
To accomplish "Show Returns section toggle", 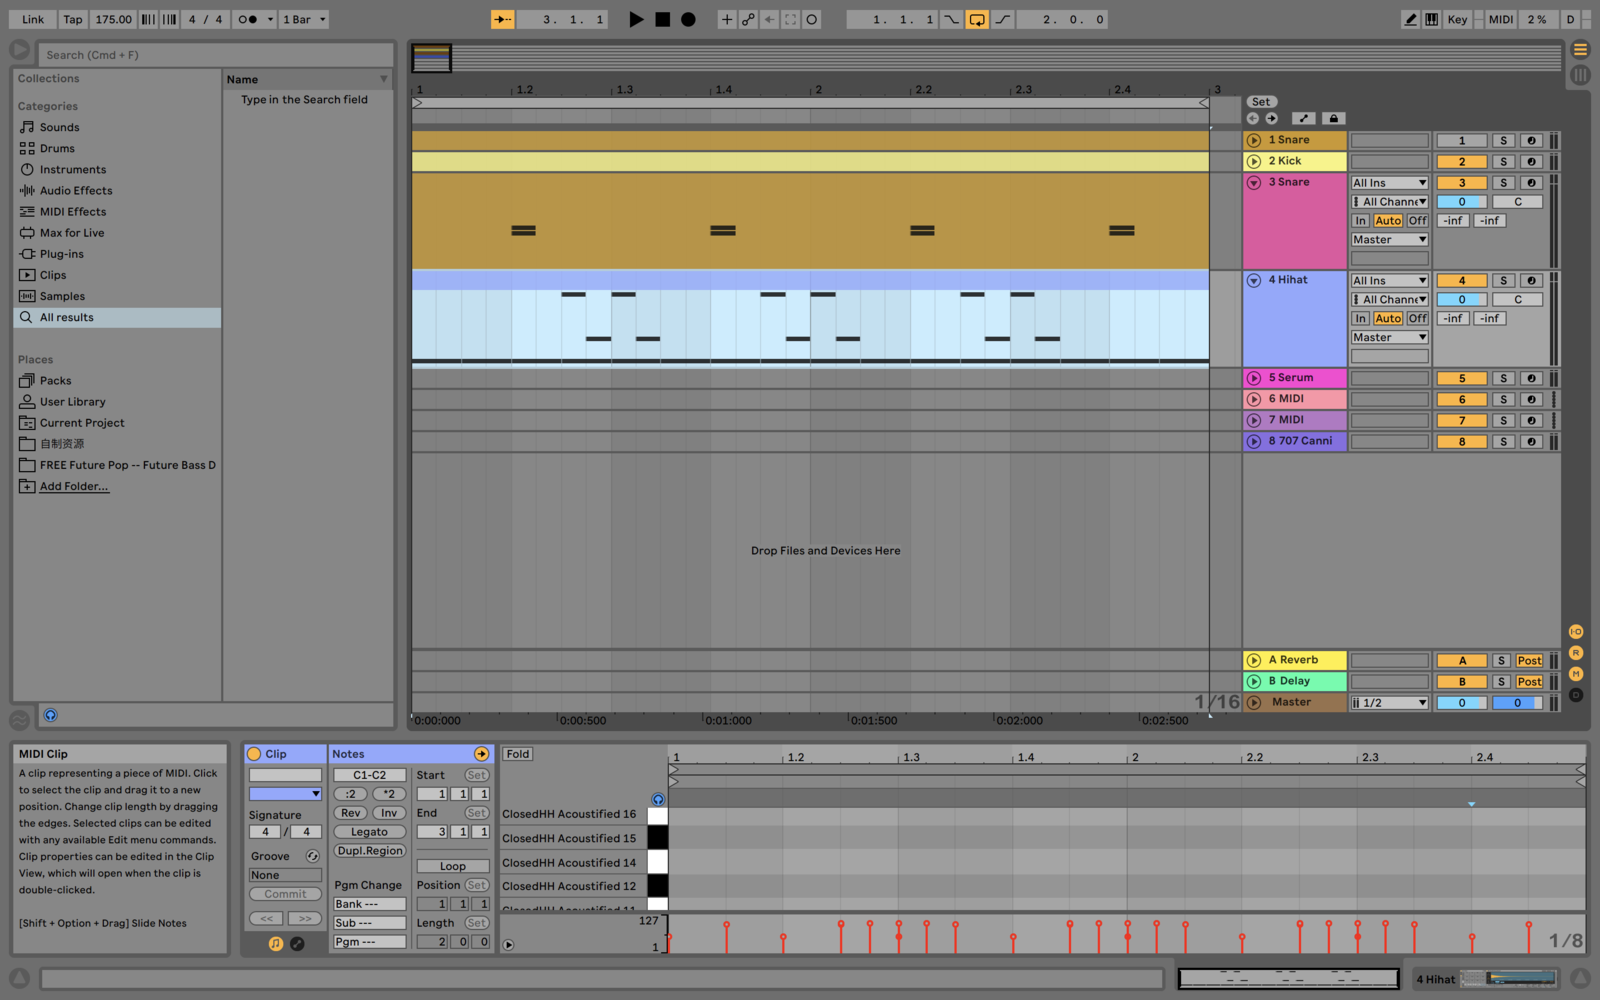I will [1576, 653].
